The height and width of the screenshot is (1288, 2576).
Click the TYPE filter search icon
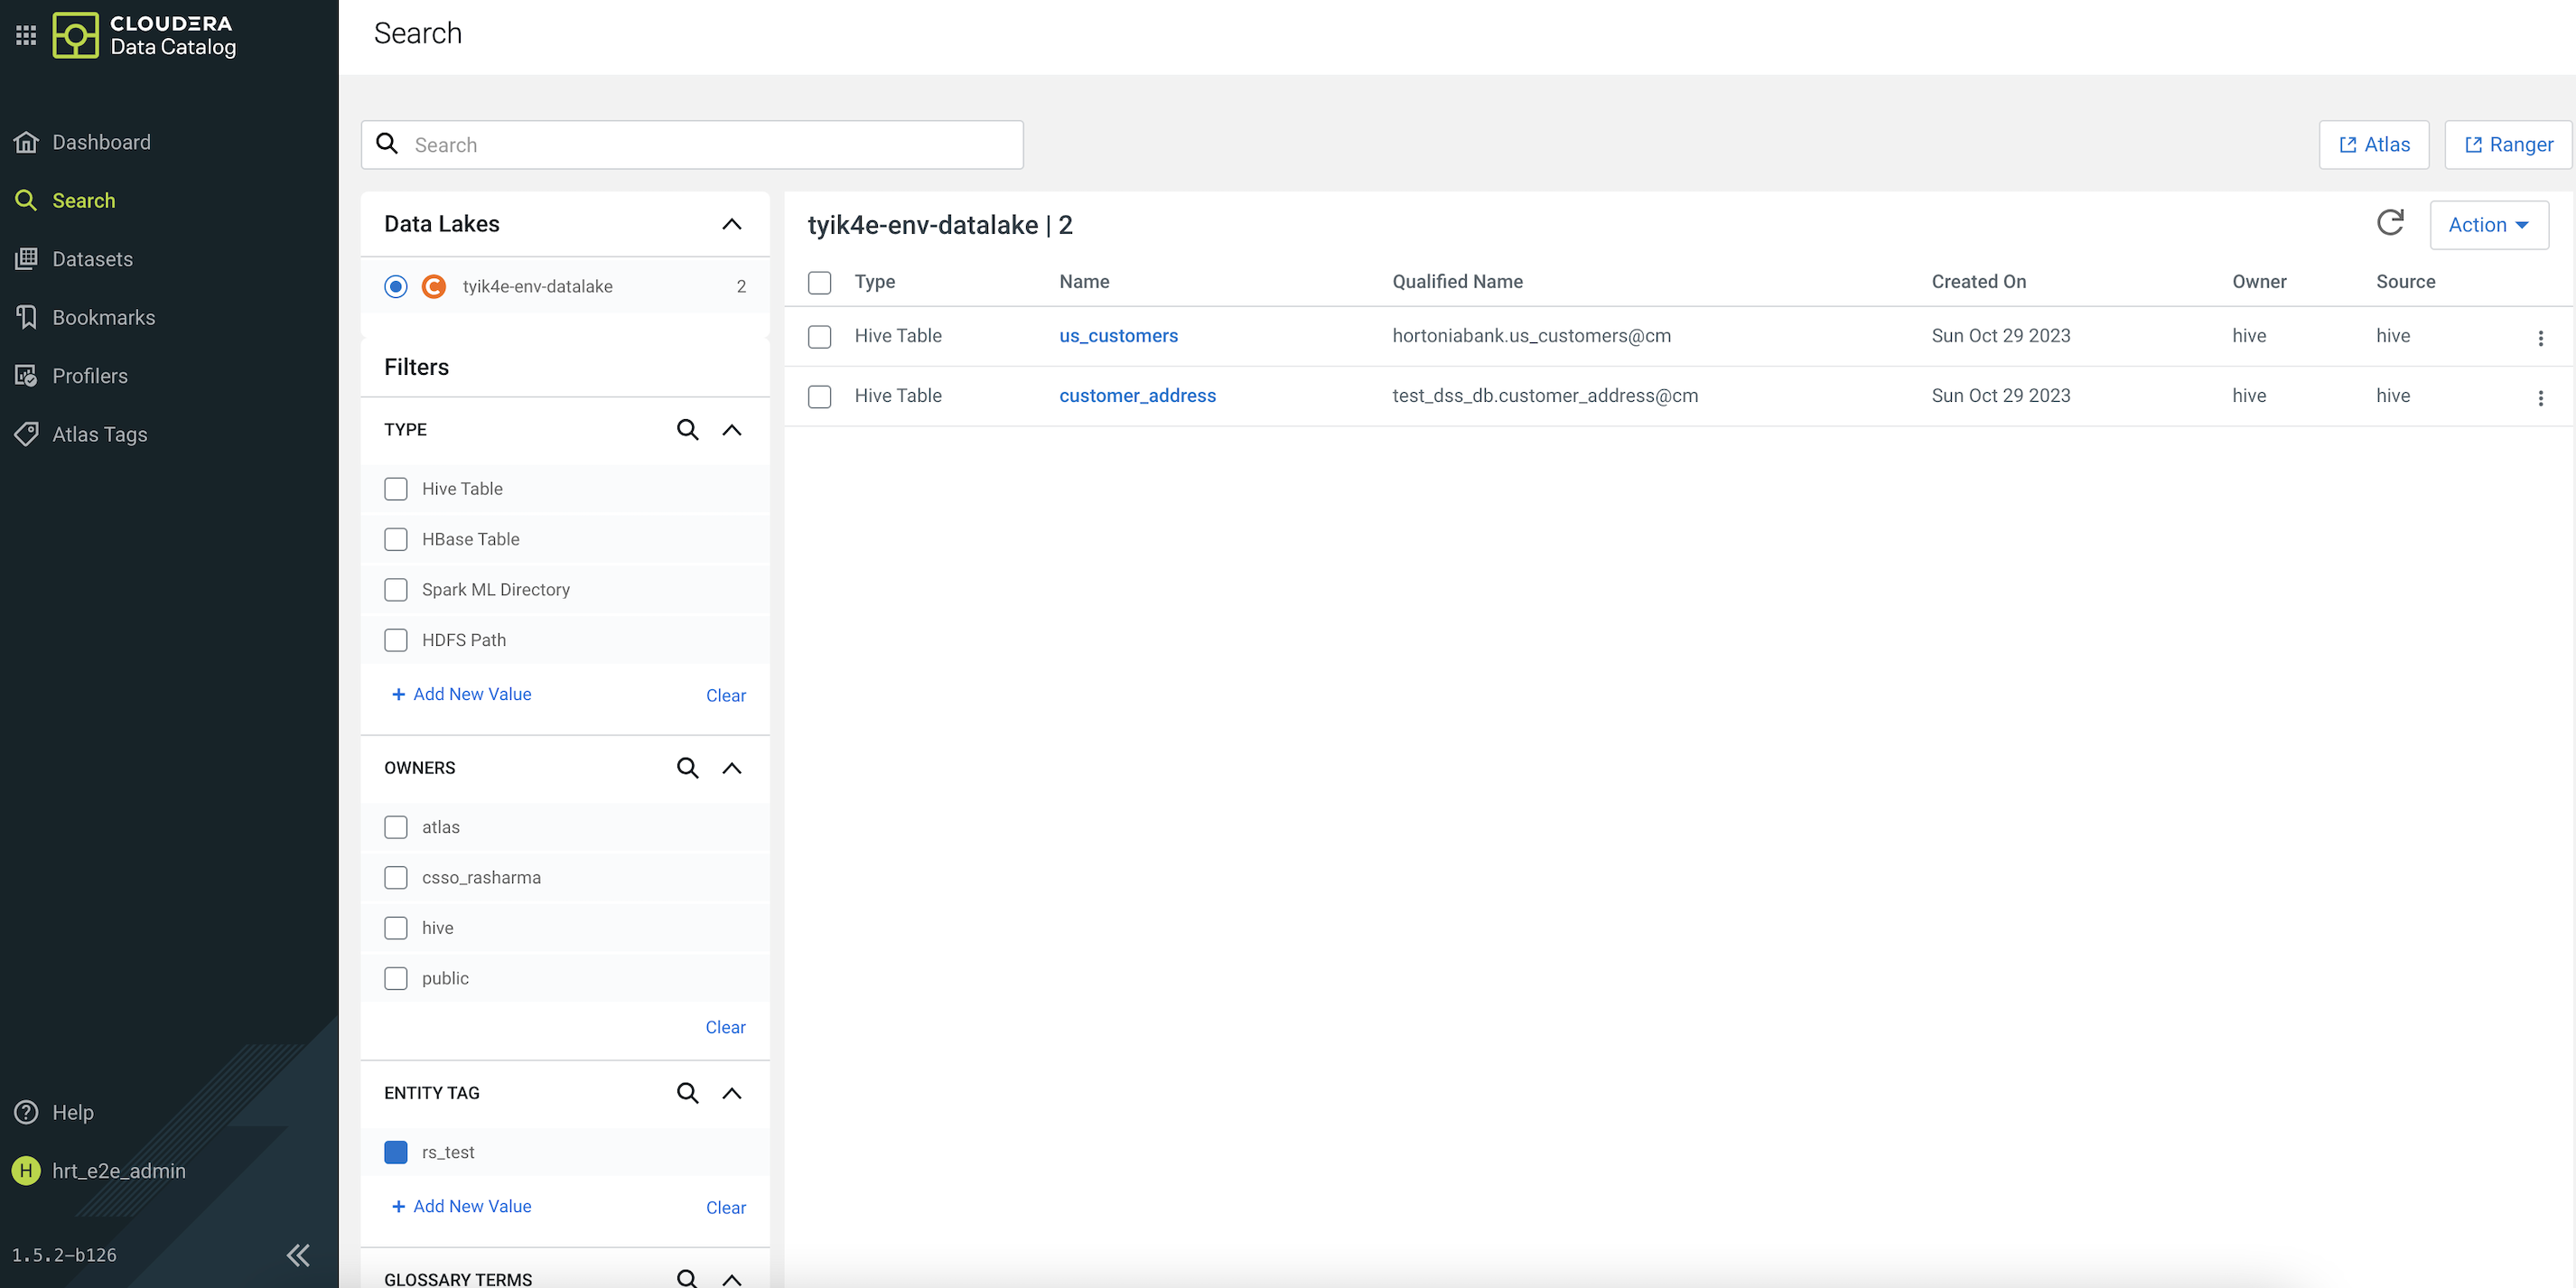click(x=687, y=430)
